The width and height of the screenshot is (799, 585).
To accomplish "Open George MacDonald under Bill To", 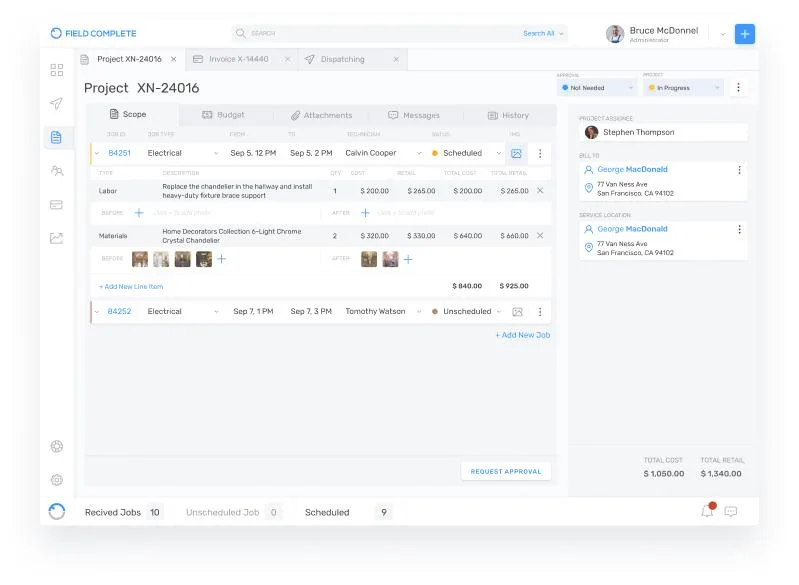I will click(632, 170).
